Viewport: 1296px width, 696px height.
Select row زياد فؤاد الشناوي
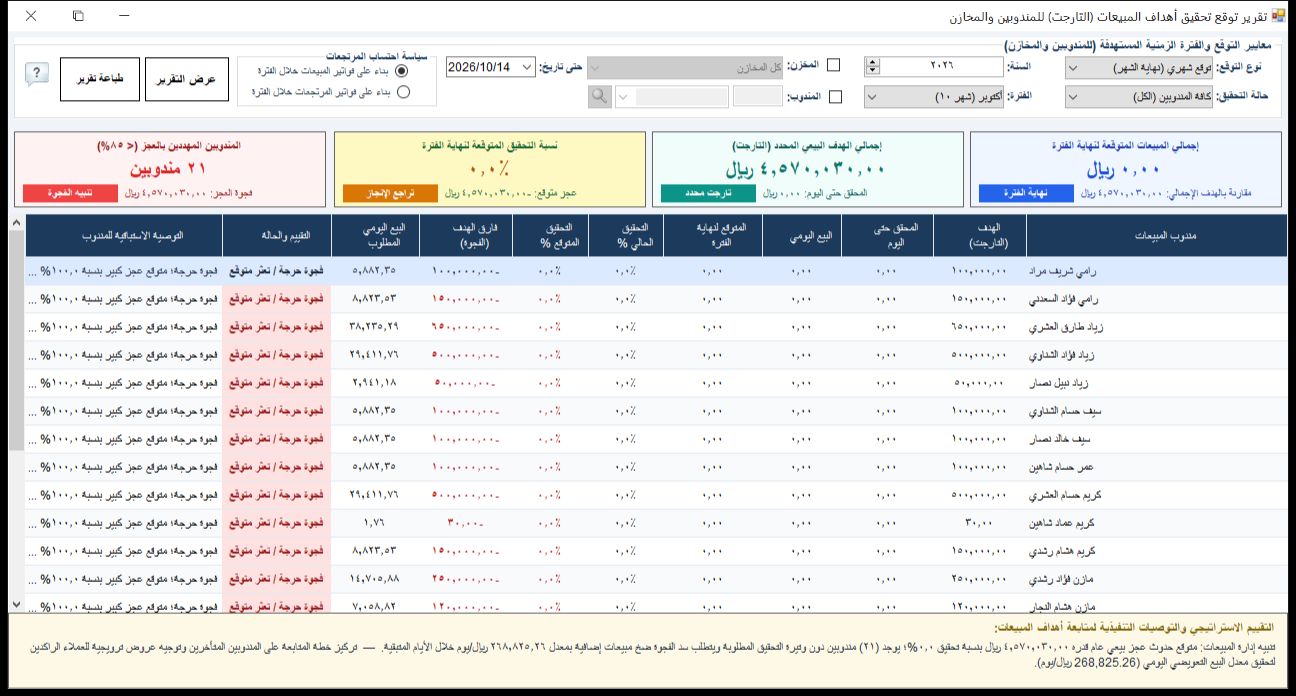pyautogui.click(x=656, y=354)
